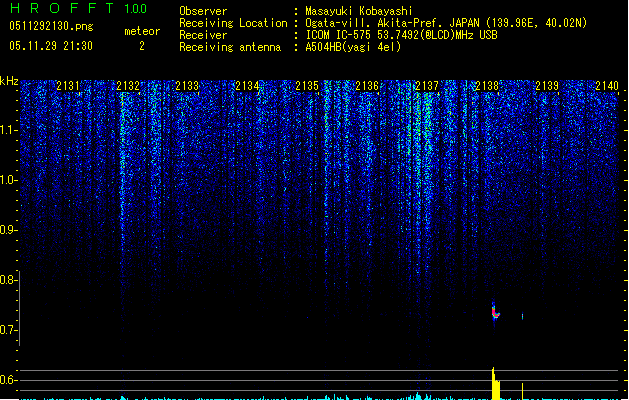Click the date stamp 05.11.29 21:30
The image size is (629, 400).
pyautogui.click(x=51, y=46)
